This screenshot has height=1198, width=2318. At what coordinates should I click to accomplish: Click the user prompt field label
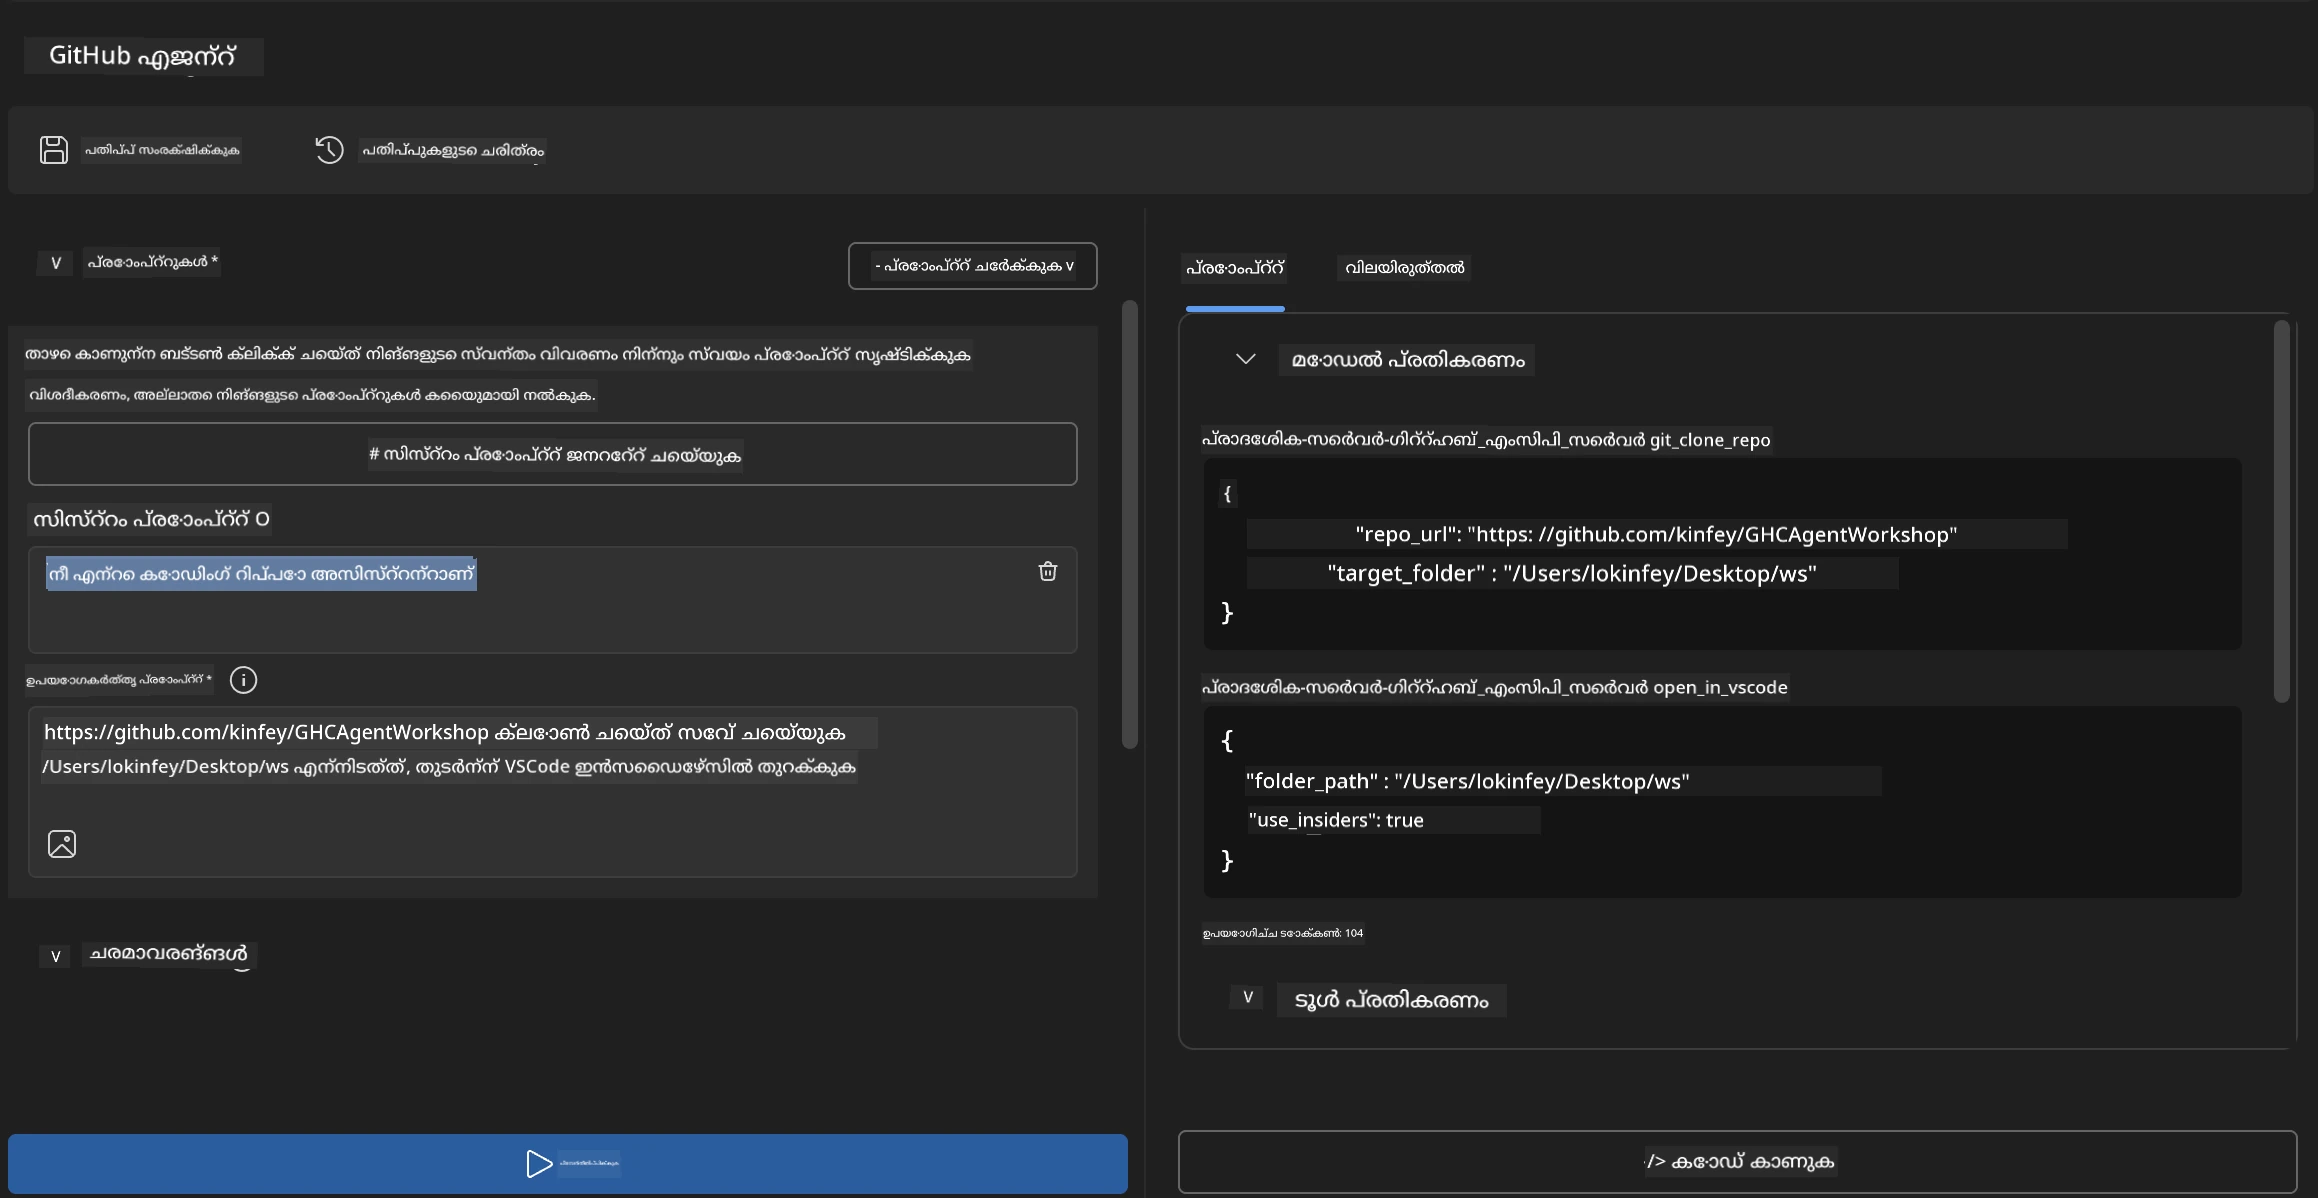[x=119, y=680]
